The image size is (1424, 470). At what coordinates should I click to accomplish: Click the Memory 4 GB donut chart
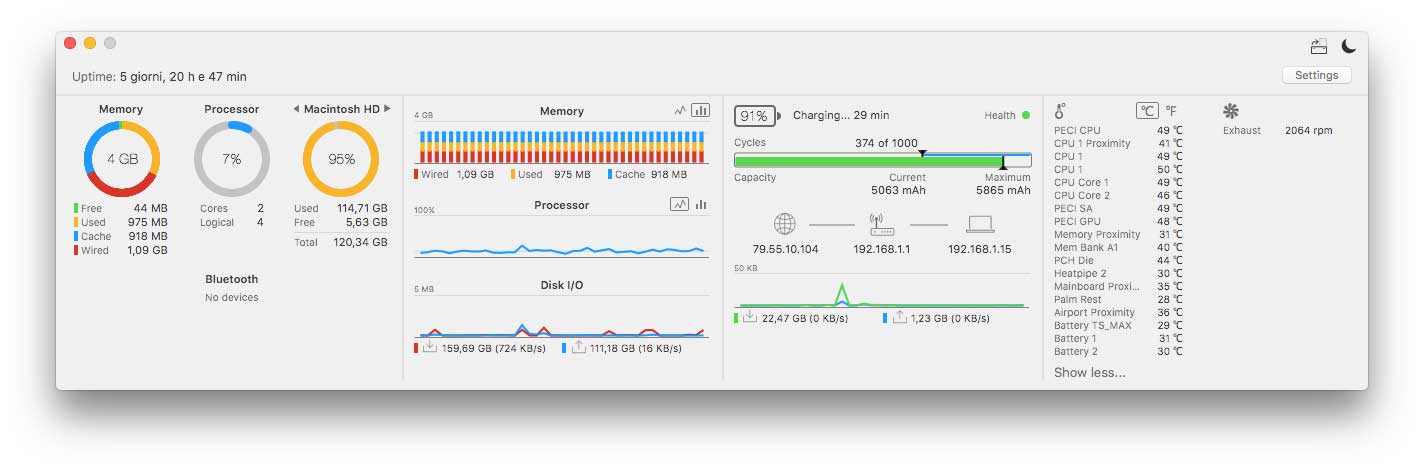pos(122,159)
